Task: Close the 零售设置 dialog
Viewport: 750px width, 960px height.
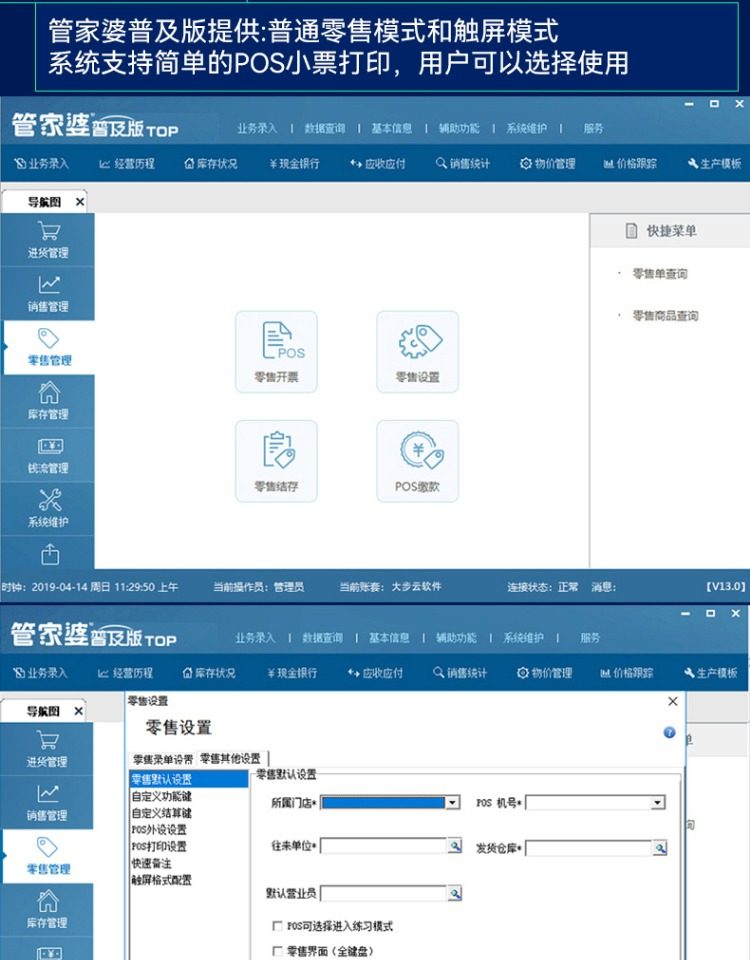Action: point(672,701)
